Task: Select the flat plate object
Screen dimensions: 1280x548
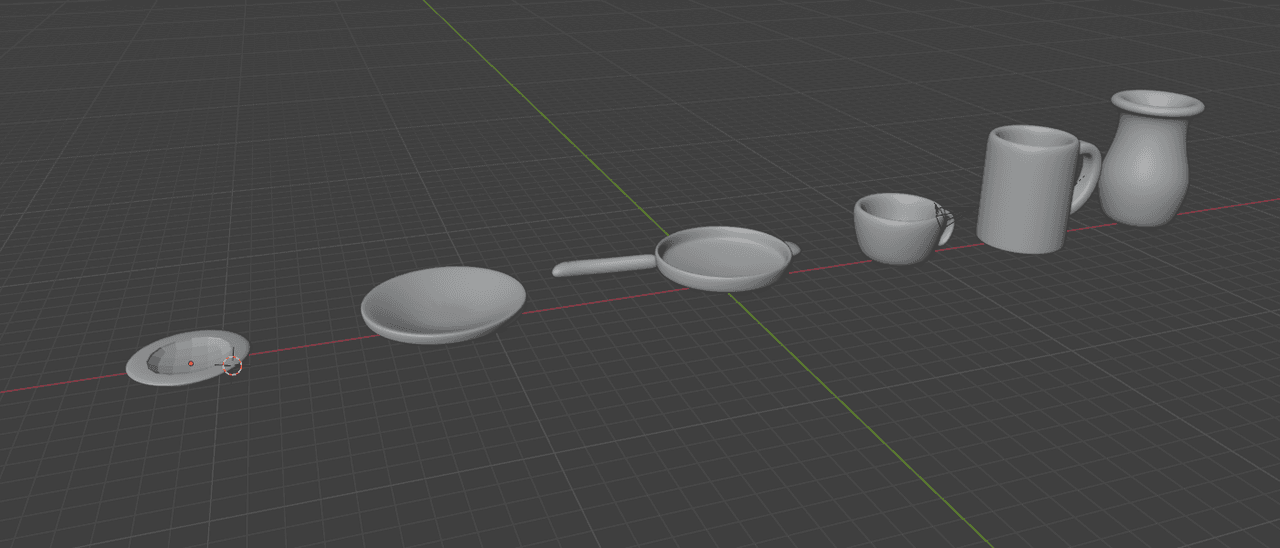Action: point(187,357)
